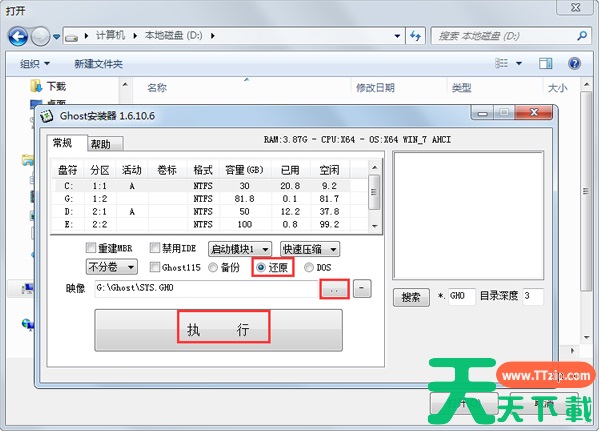Open the 启动模块1 dropdown
600x431 pixels.
tap(240, 249)
